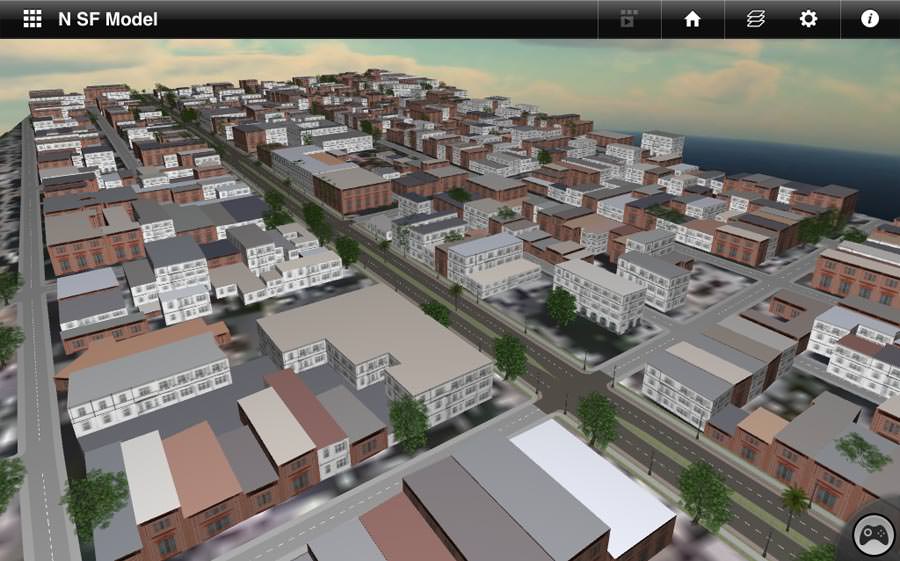Open the settings gear
Viewport: 900px width, 561px height.
808,19
